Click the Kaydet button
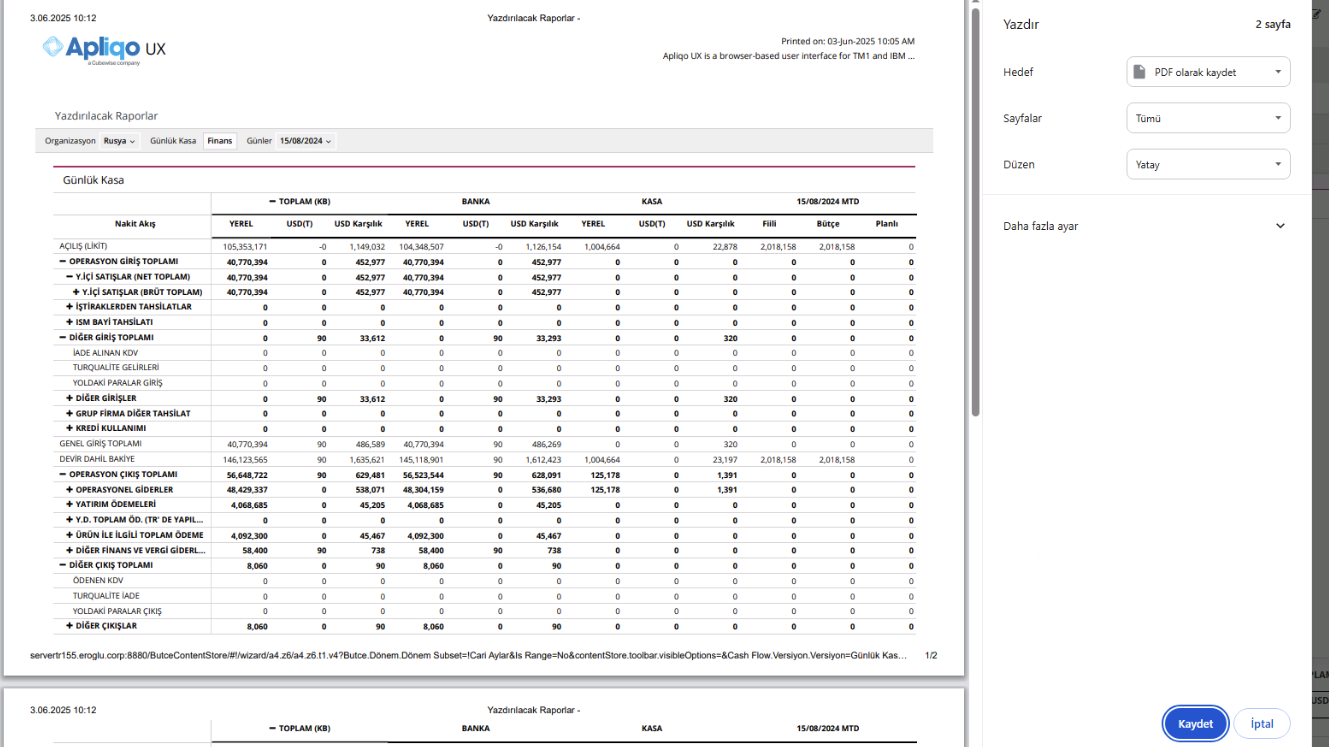Viewport: 1329px width, 747px height. 1195,724
